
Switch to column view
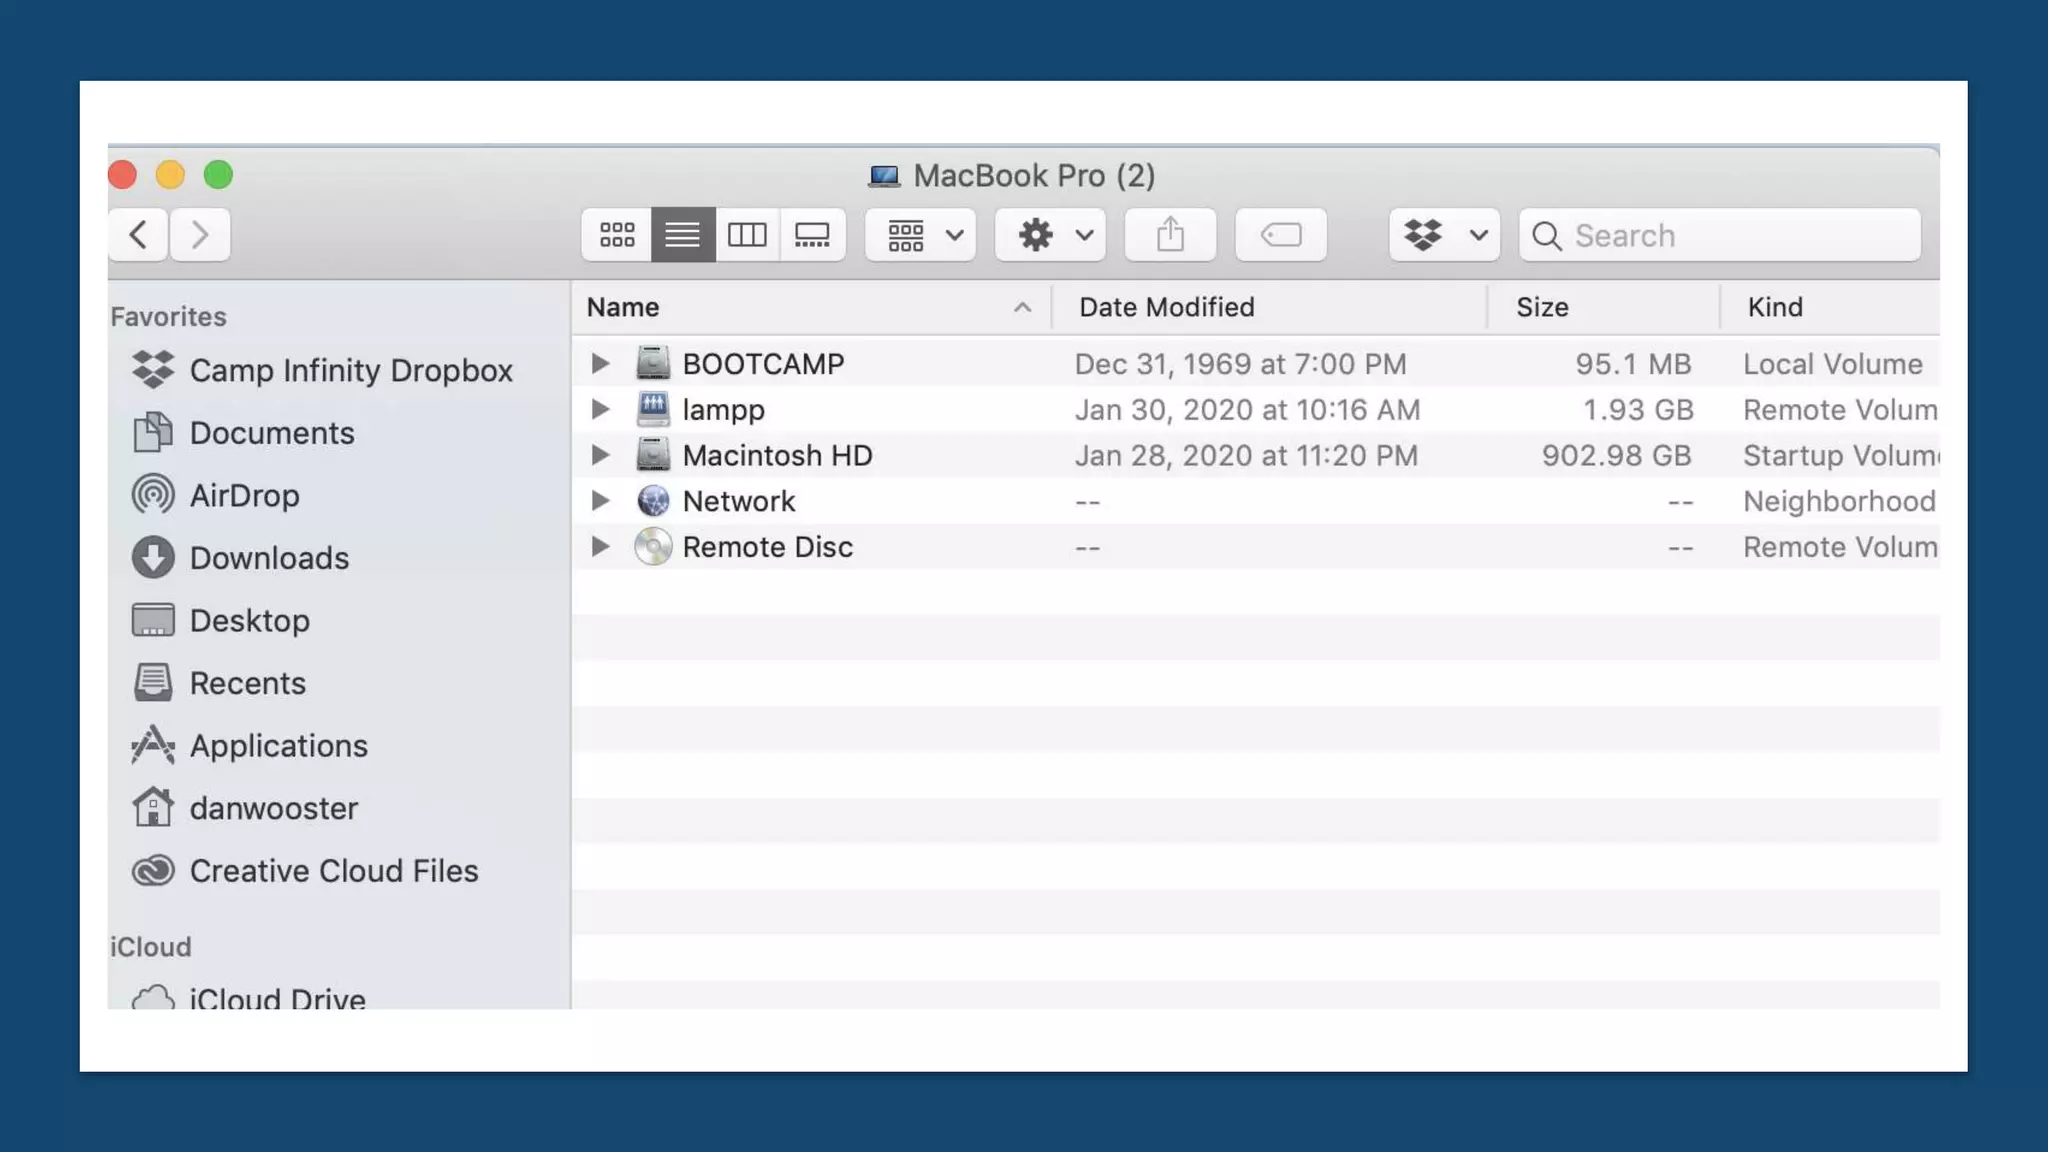pyautogui.click(x=747, y=235)
